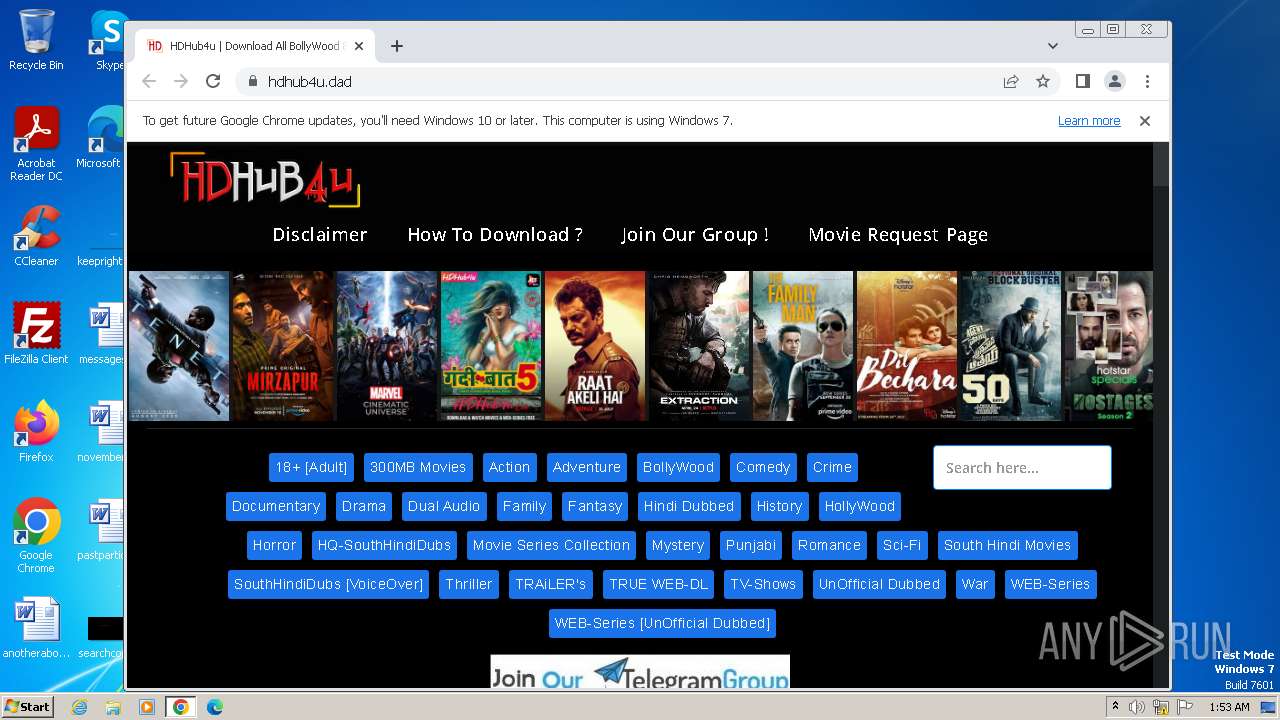Screen dimensions: 1280x720
Task: Launch Internet Explorer from taskbar
Action: point(80,707)
